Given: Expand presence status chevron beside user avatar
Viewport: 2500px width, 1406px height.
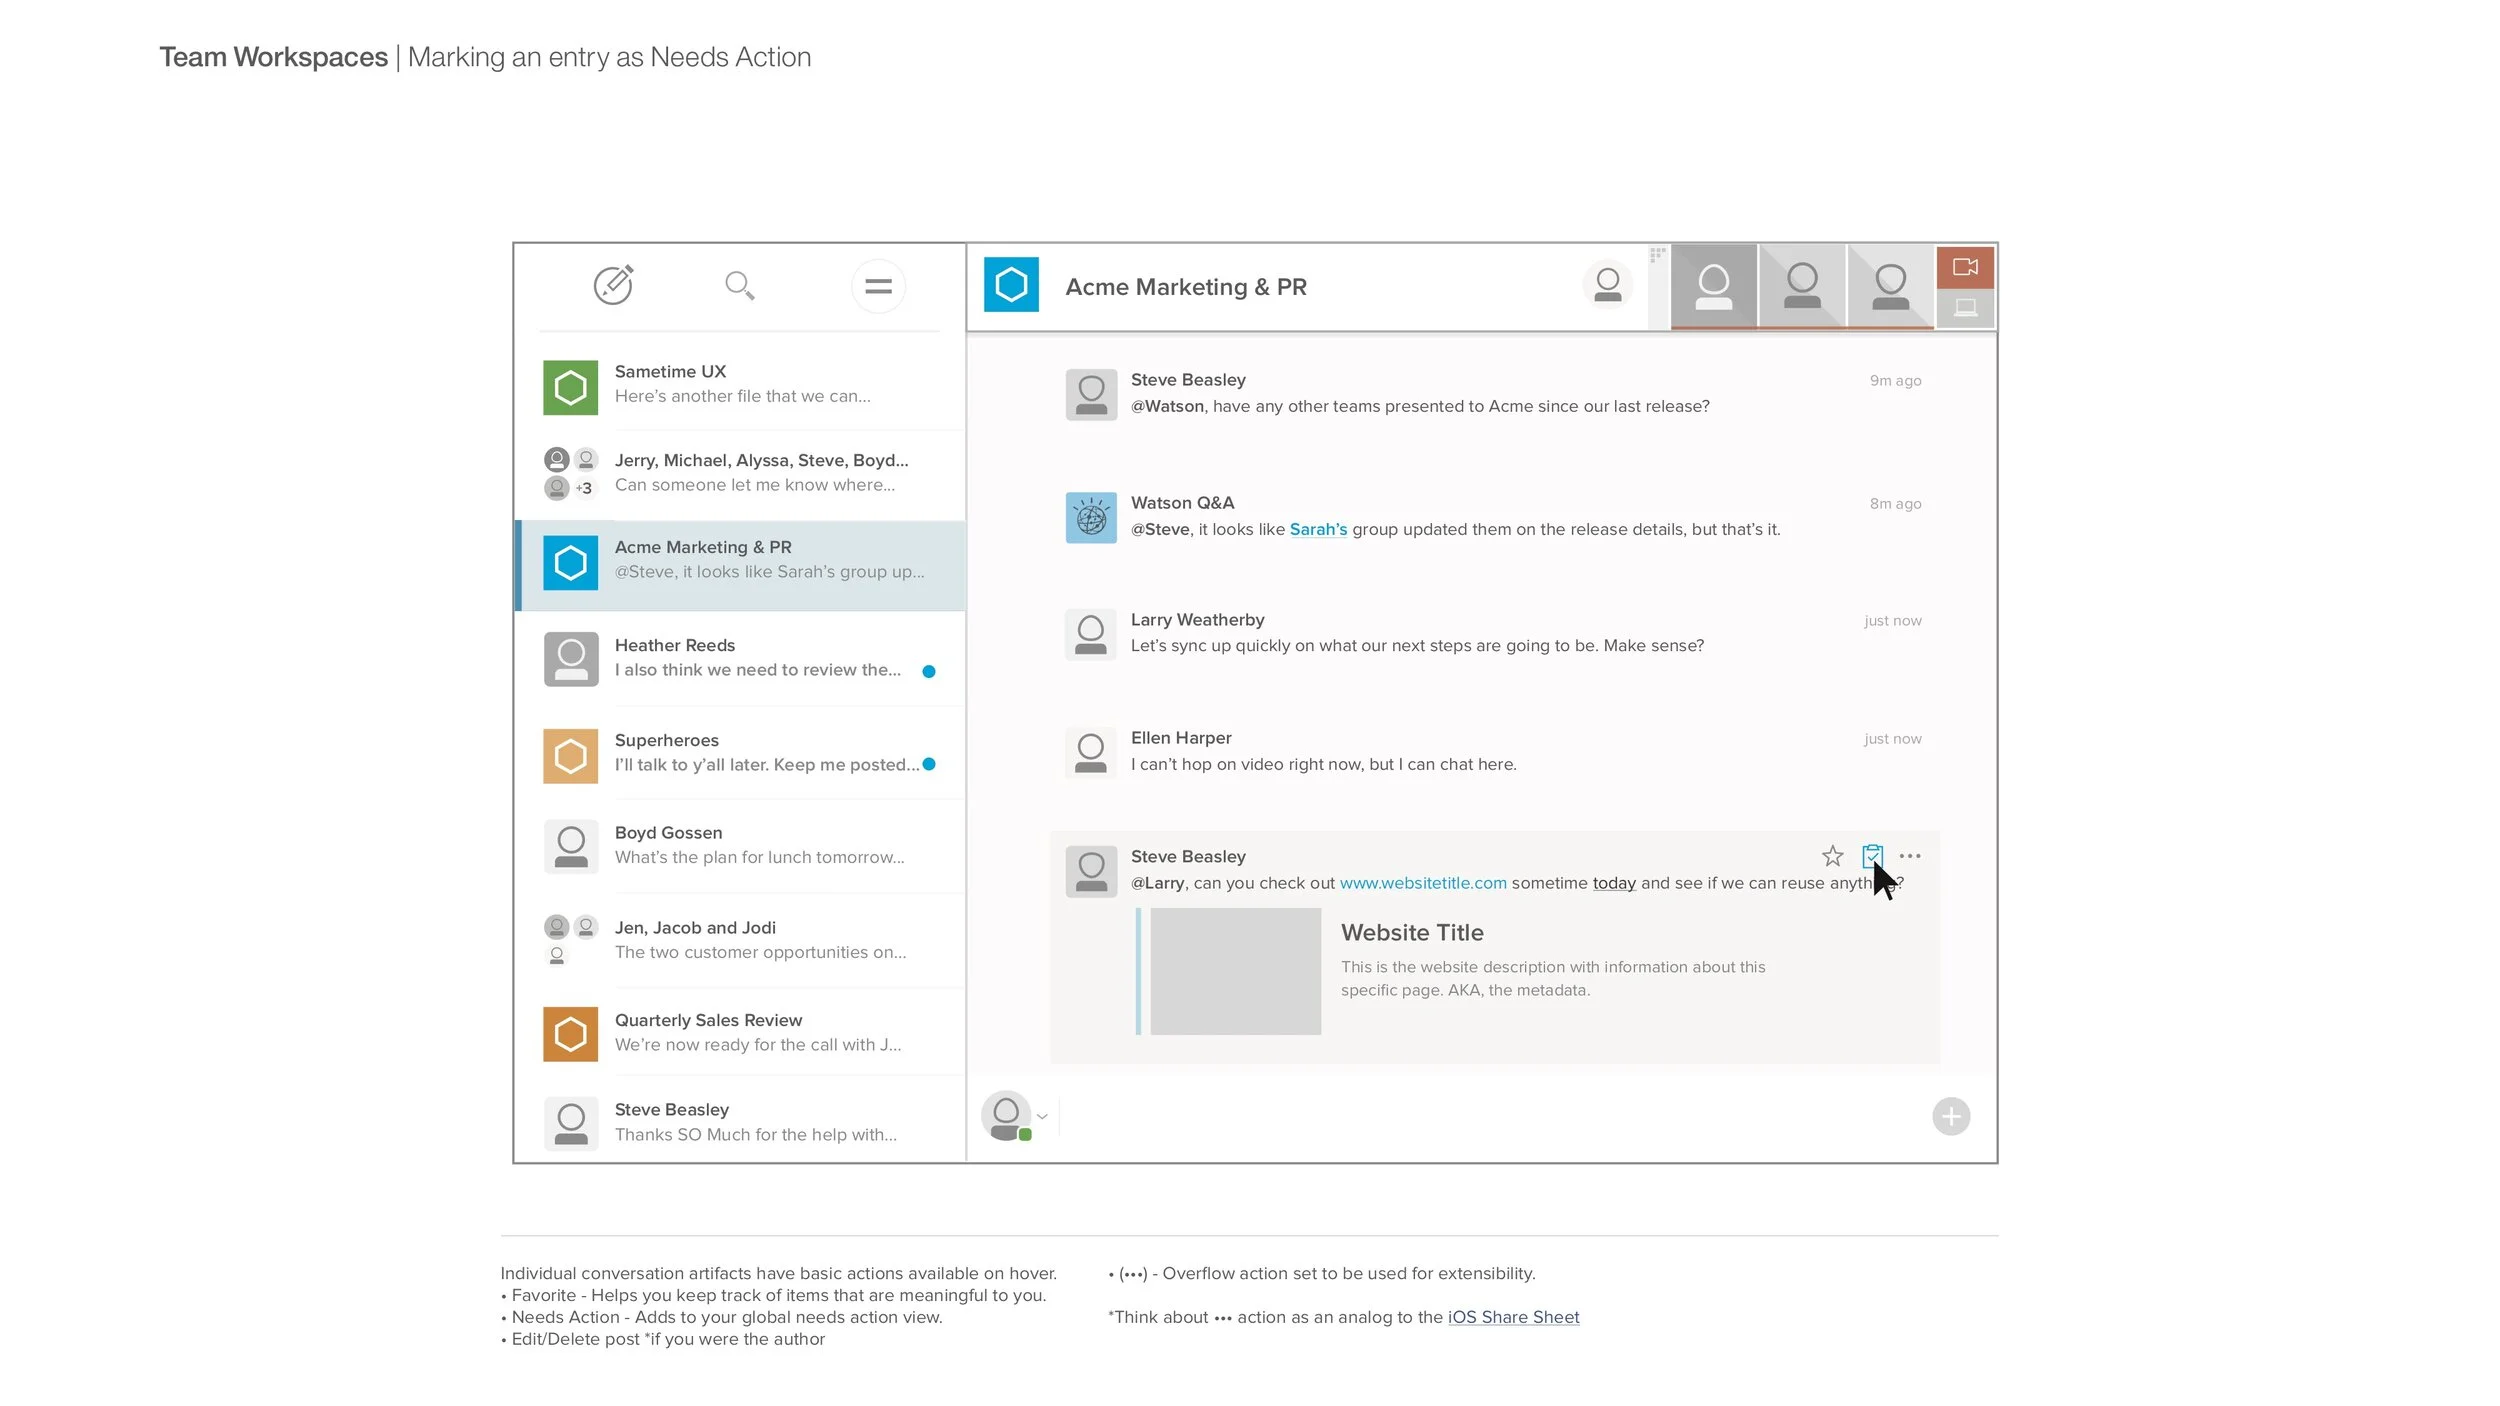Looking at the screenshot, I should coord(1042,1117).
